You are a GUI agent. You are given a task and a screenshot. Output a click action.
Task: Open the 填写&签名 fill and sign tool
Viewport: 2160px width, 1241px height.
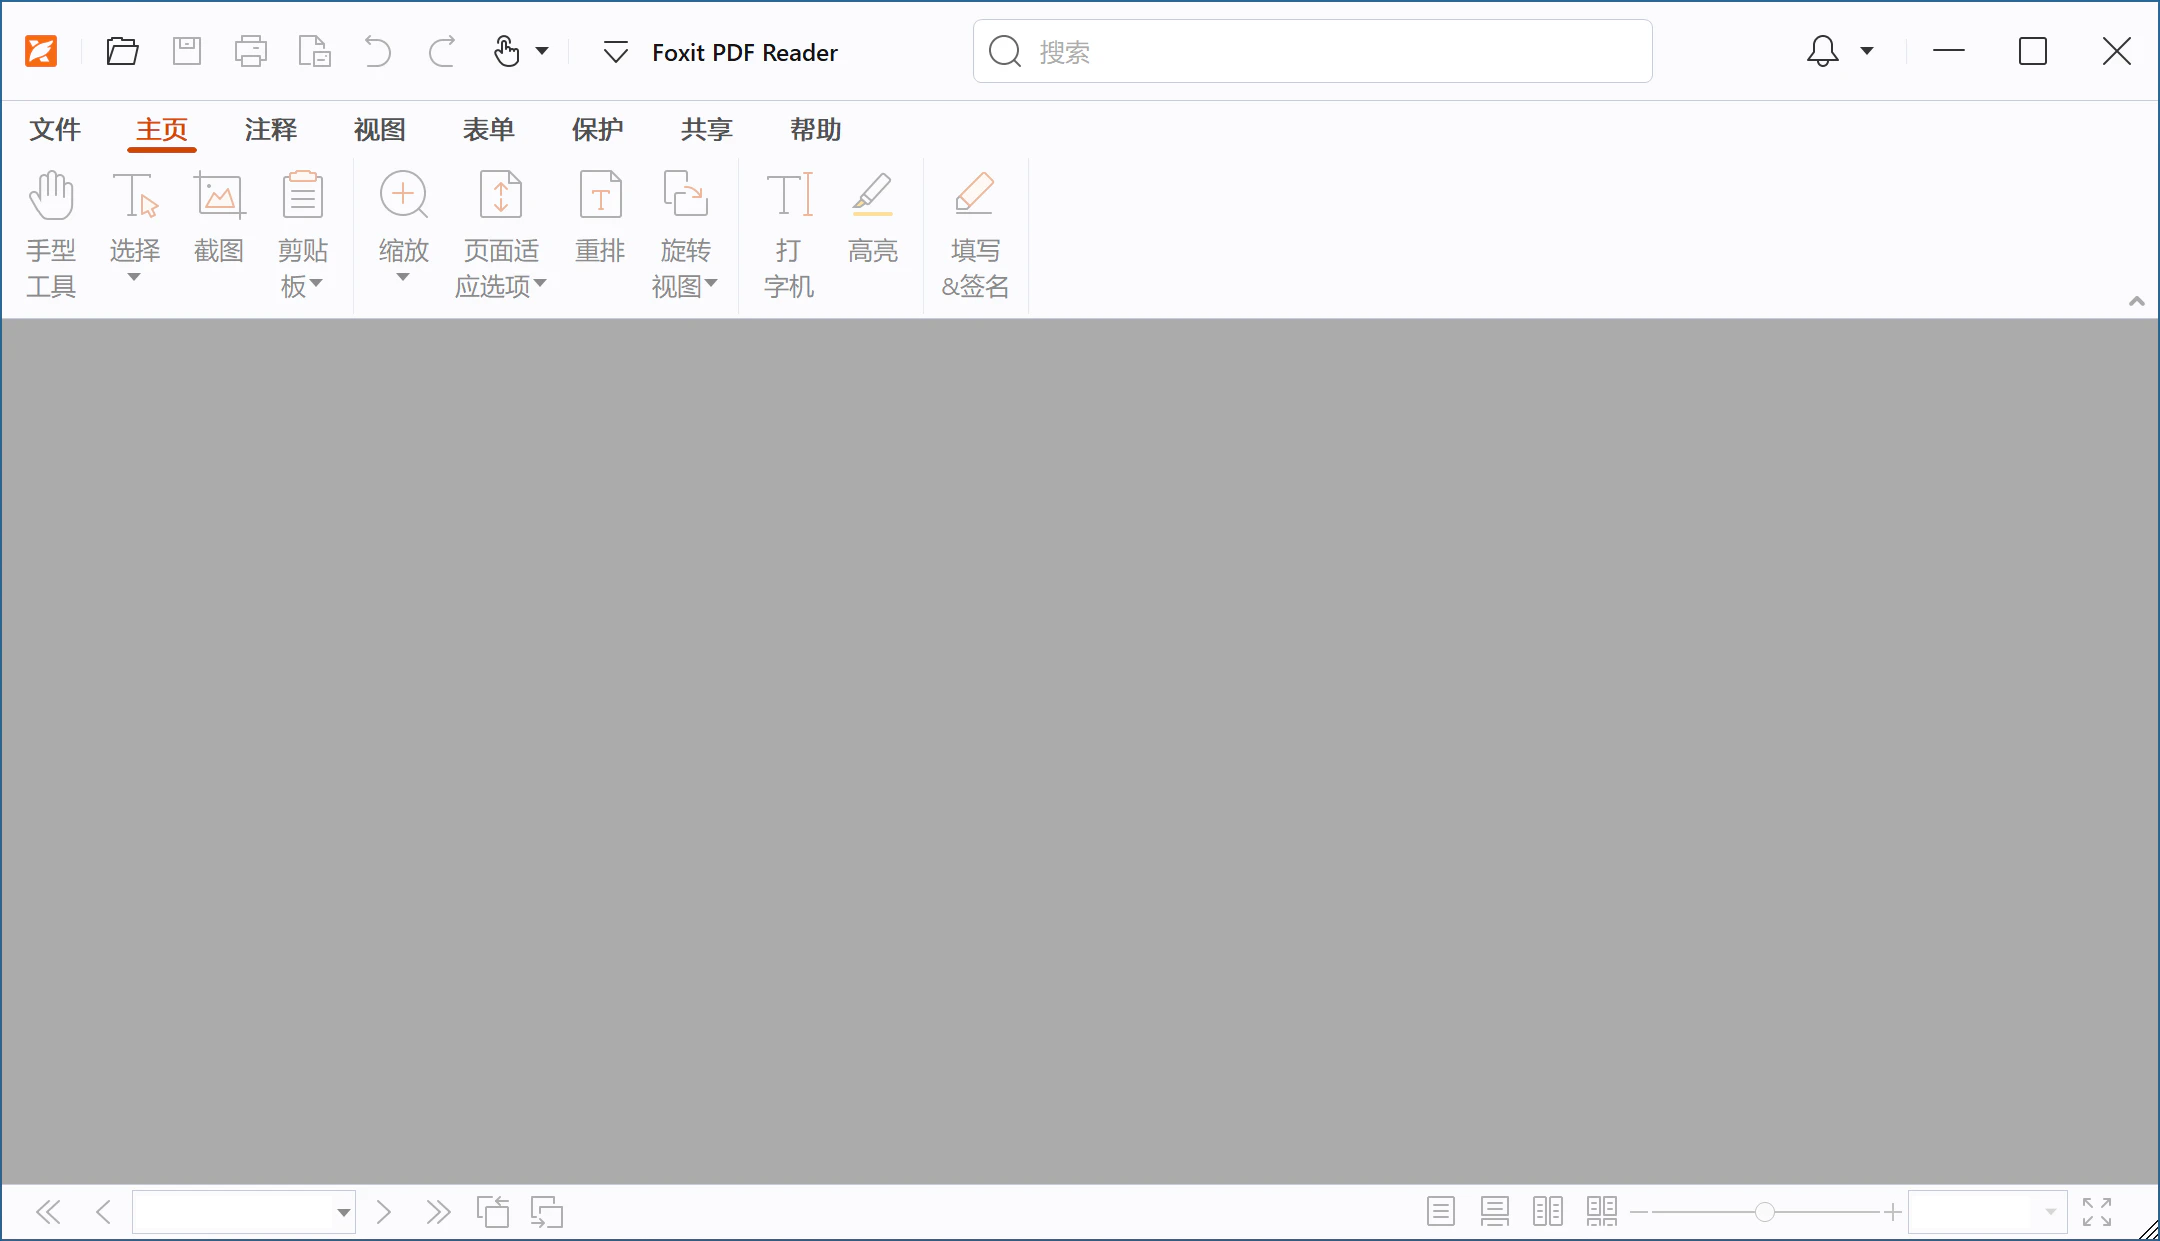(975, 235)
